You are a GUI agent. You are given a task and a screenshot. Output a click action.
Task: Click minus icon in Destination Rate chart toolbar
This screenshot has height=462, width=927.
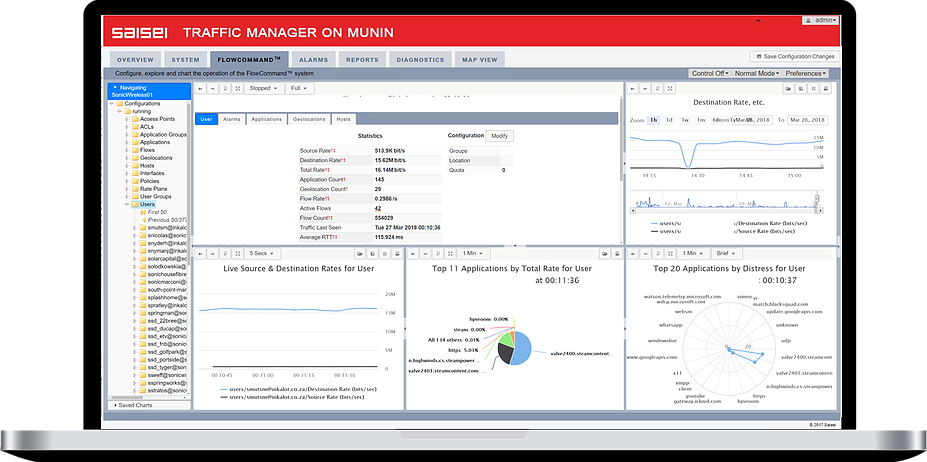coord(645,88)
